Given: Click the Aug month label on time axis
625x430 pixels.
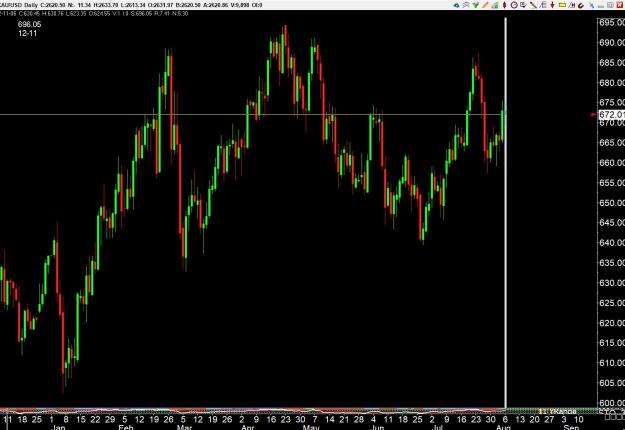Looking at the screenshot, I should tap(503, 427).
